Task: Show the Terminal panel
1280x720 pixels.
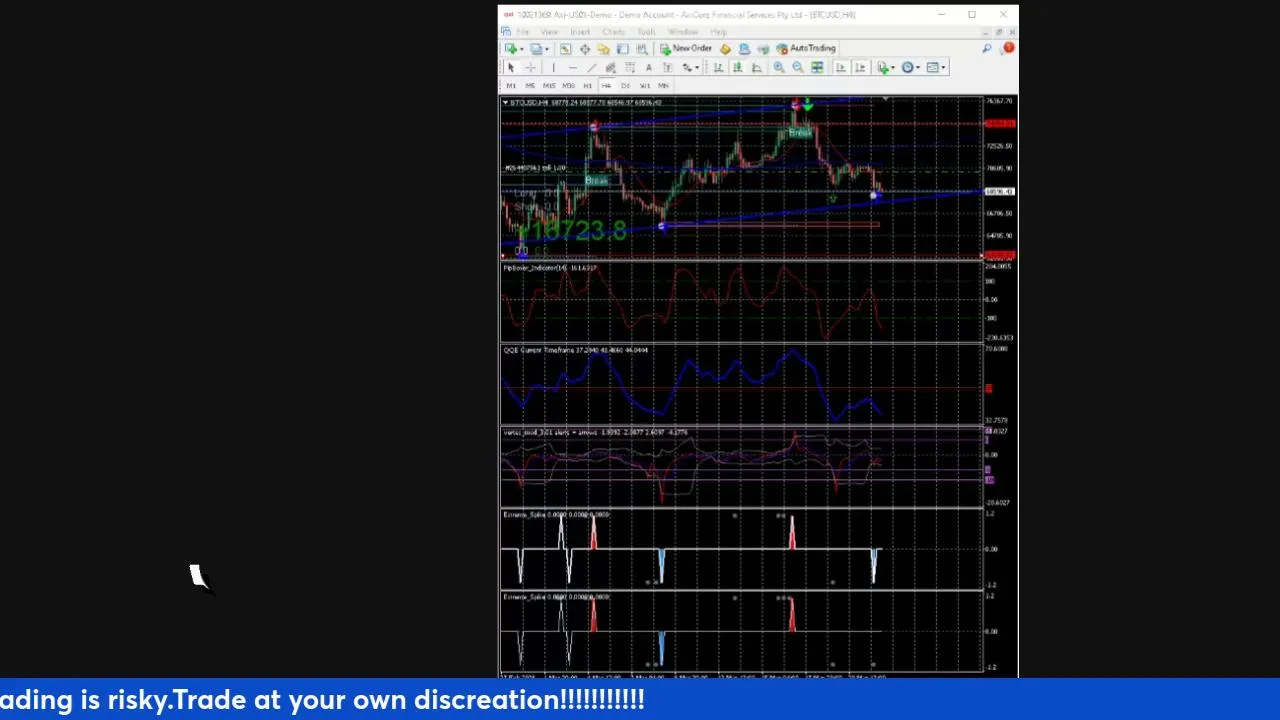Action: click(622, 49)
